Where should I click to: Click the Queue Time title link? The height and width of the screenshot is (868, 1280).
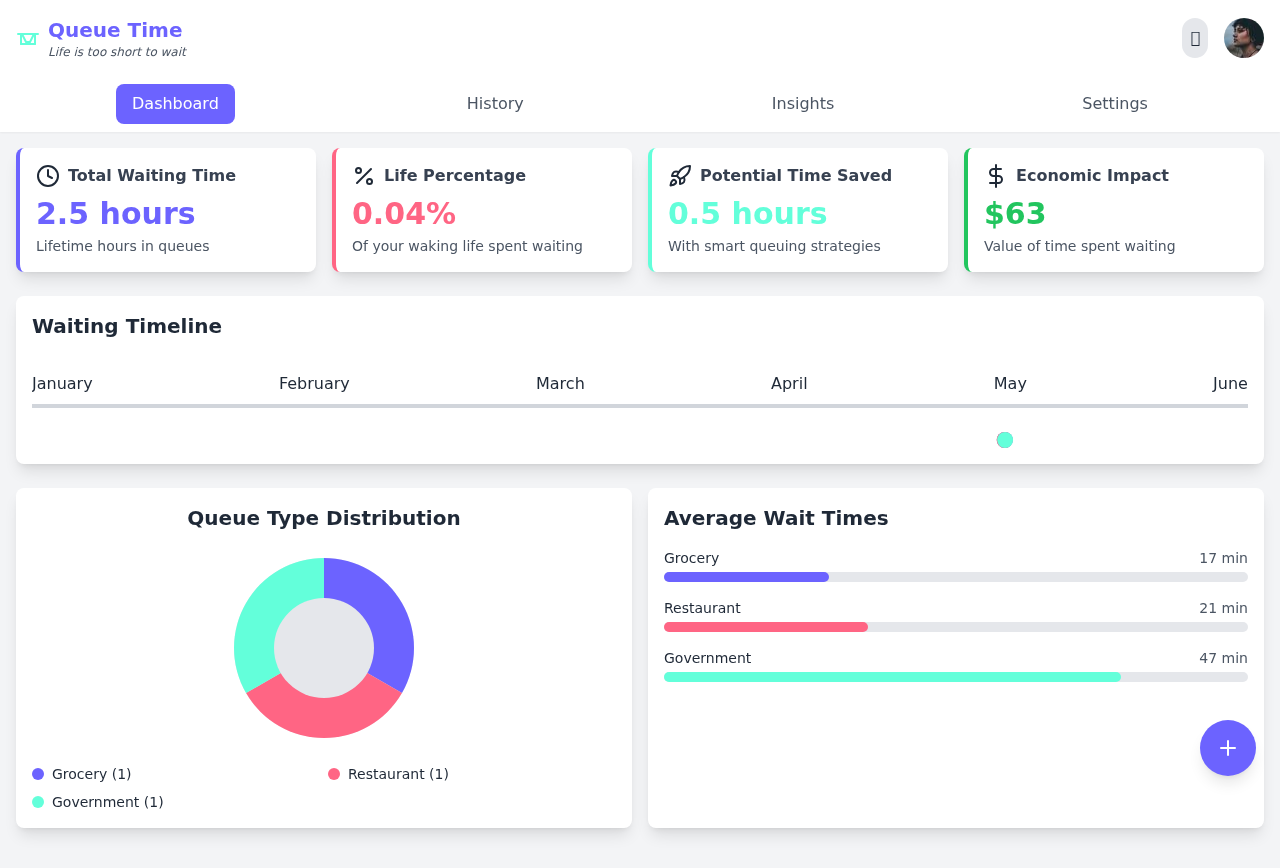115,30
